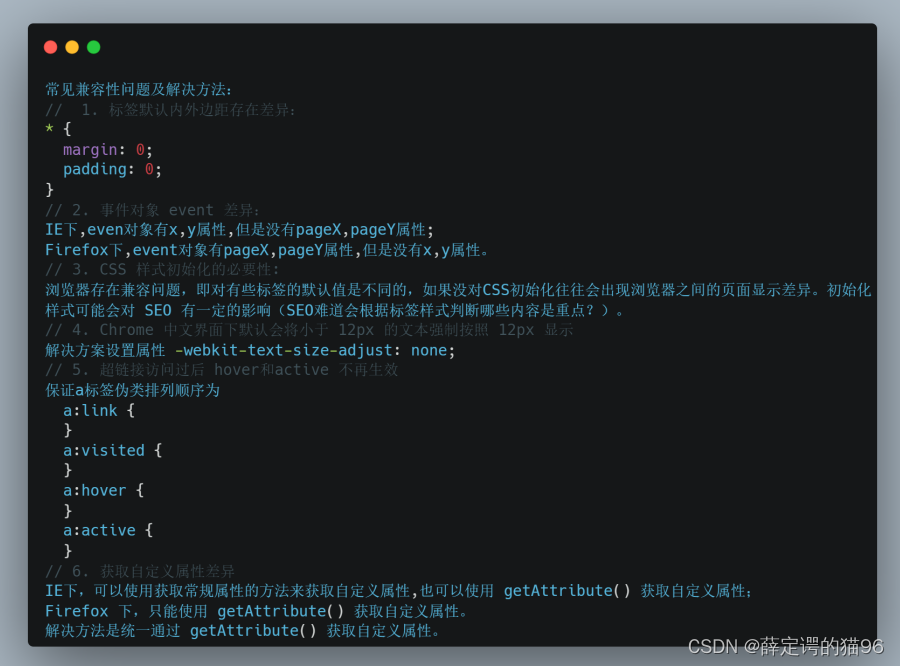Viewport: 900px width, 666px height.
Task: Click the 'a:visited {' line
Action: coord(112,450)
